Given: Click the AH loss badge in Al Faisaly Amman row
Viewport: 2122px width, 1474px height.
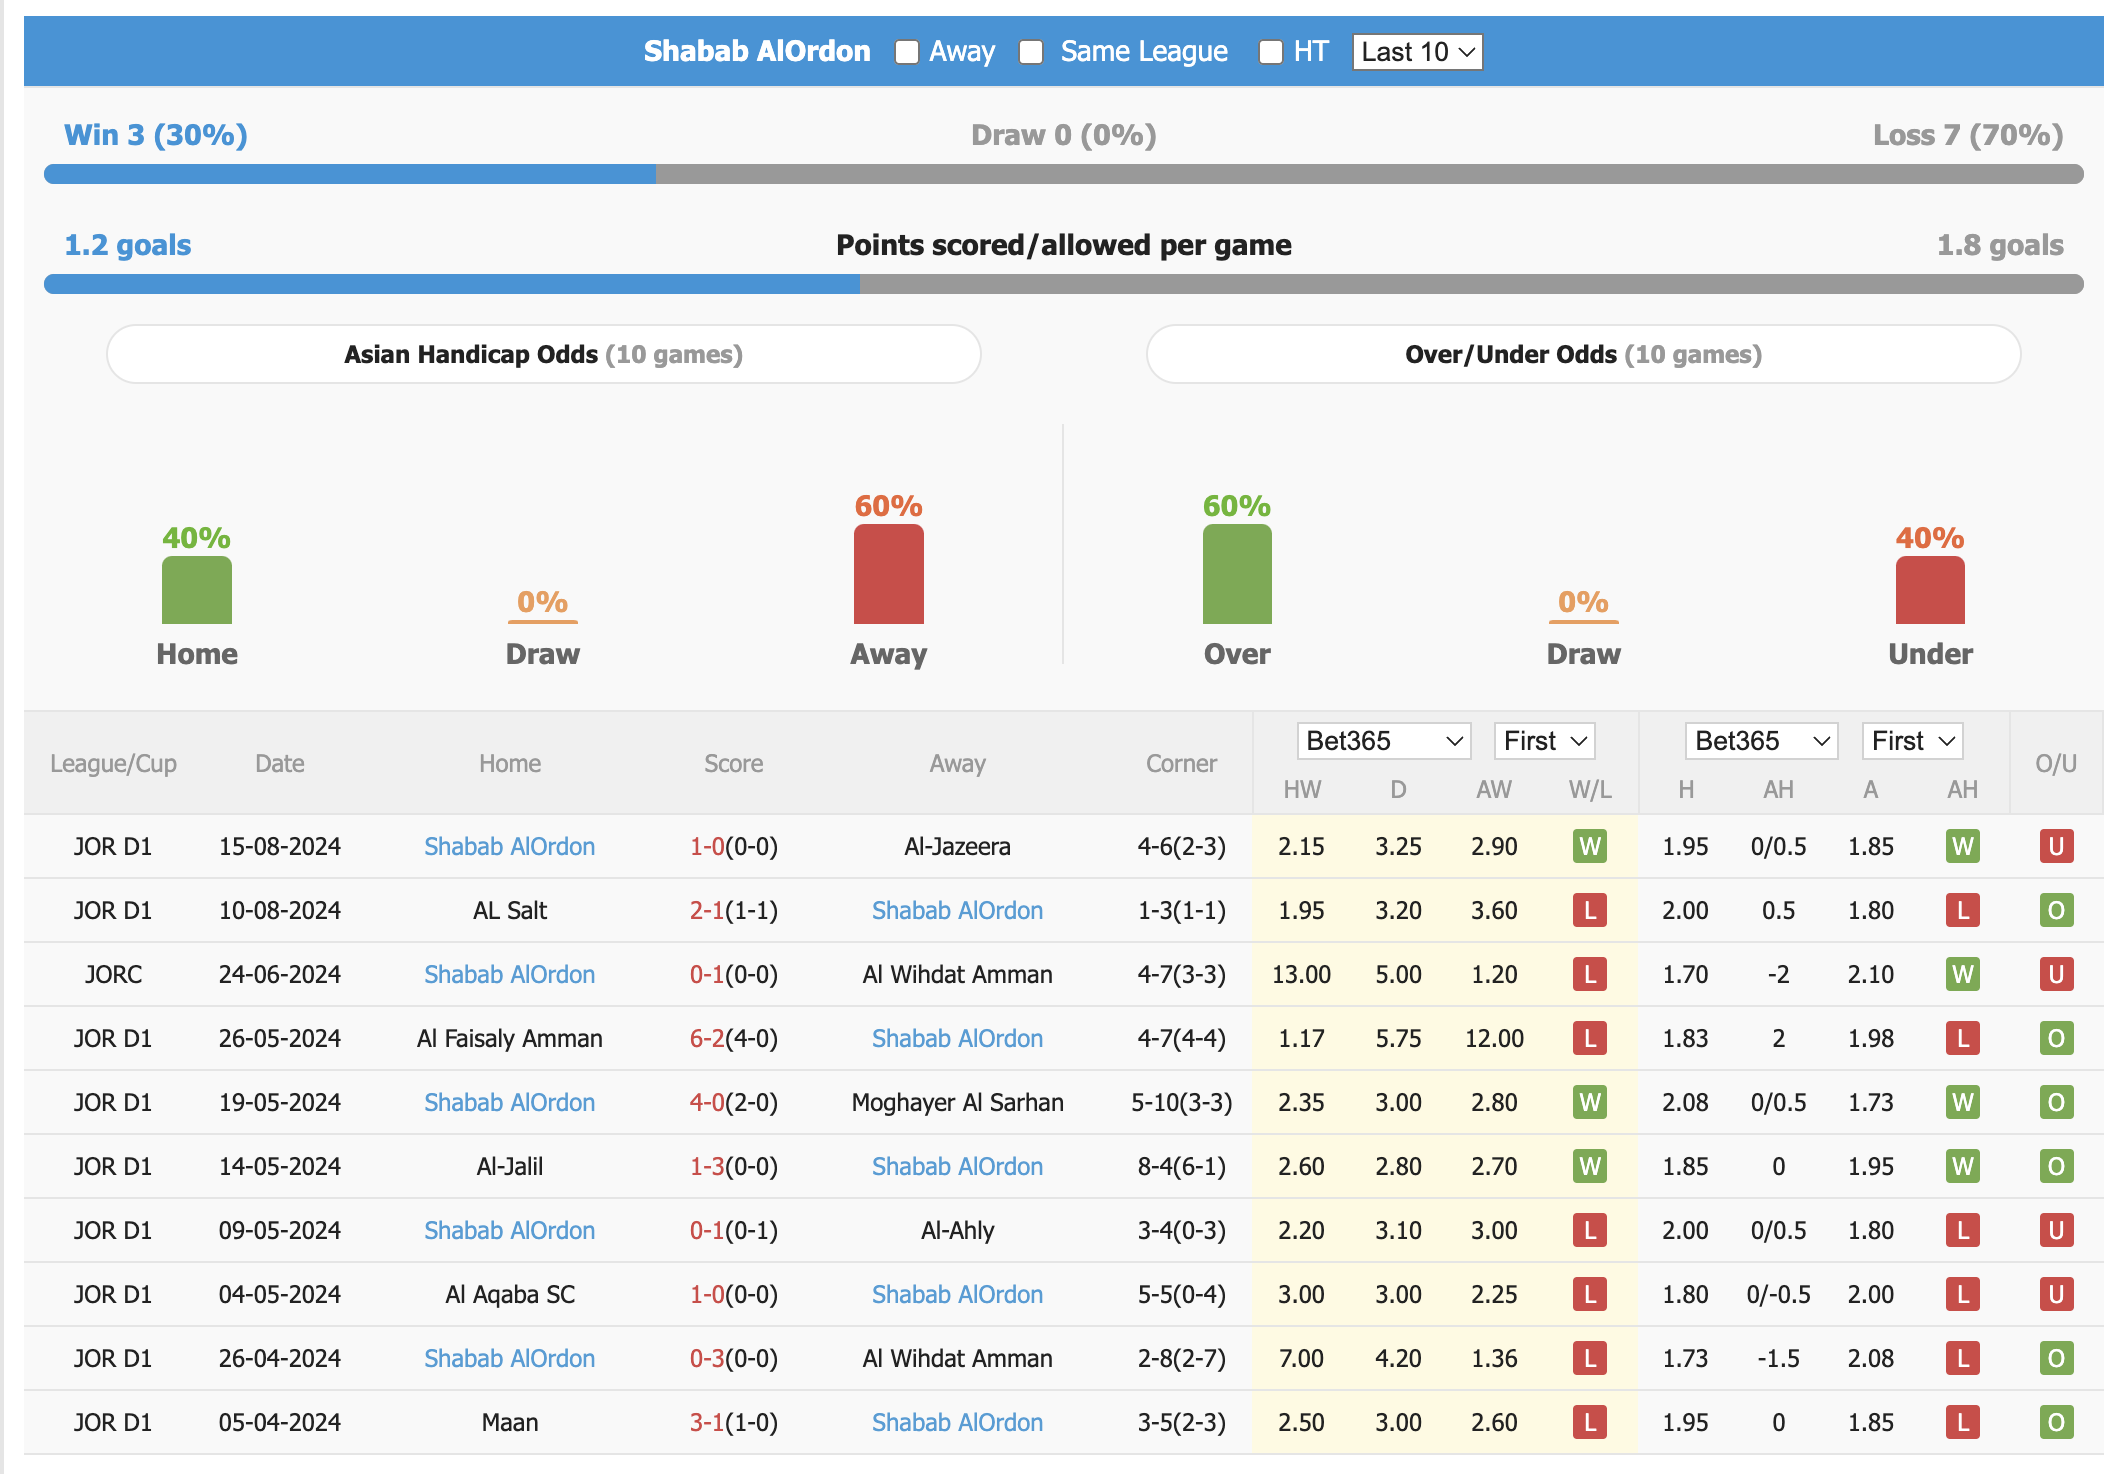Looking at the screenshot, I should click(x=1963, y=1038).
